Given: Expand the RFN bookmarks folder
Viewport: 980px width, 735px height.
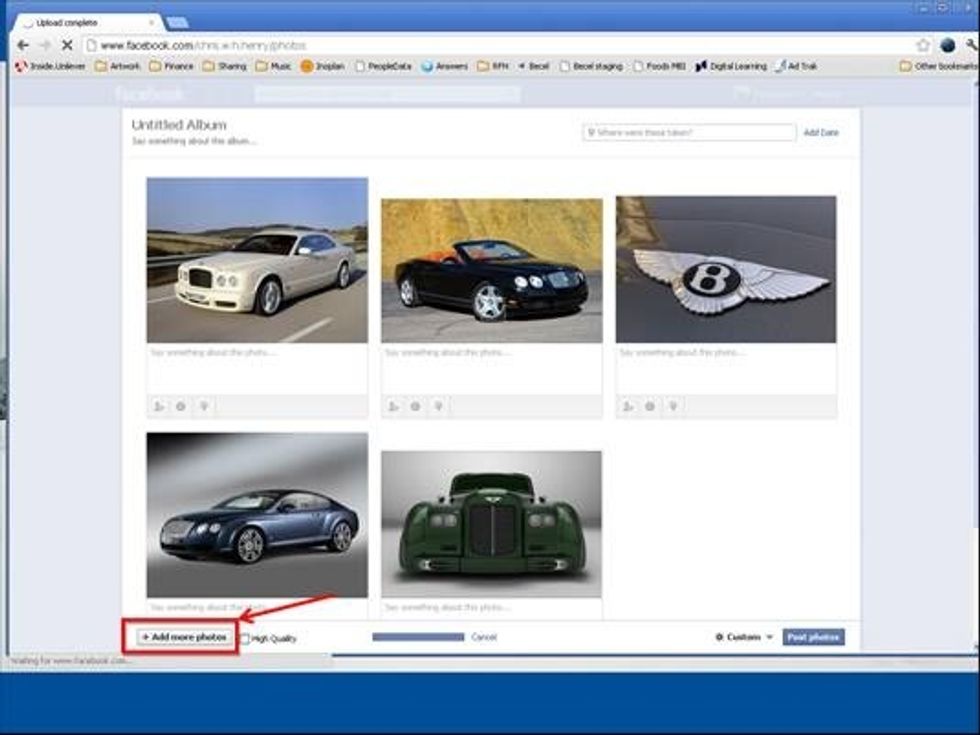Looking at the screenshot, I should tap(492, 66).
